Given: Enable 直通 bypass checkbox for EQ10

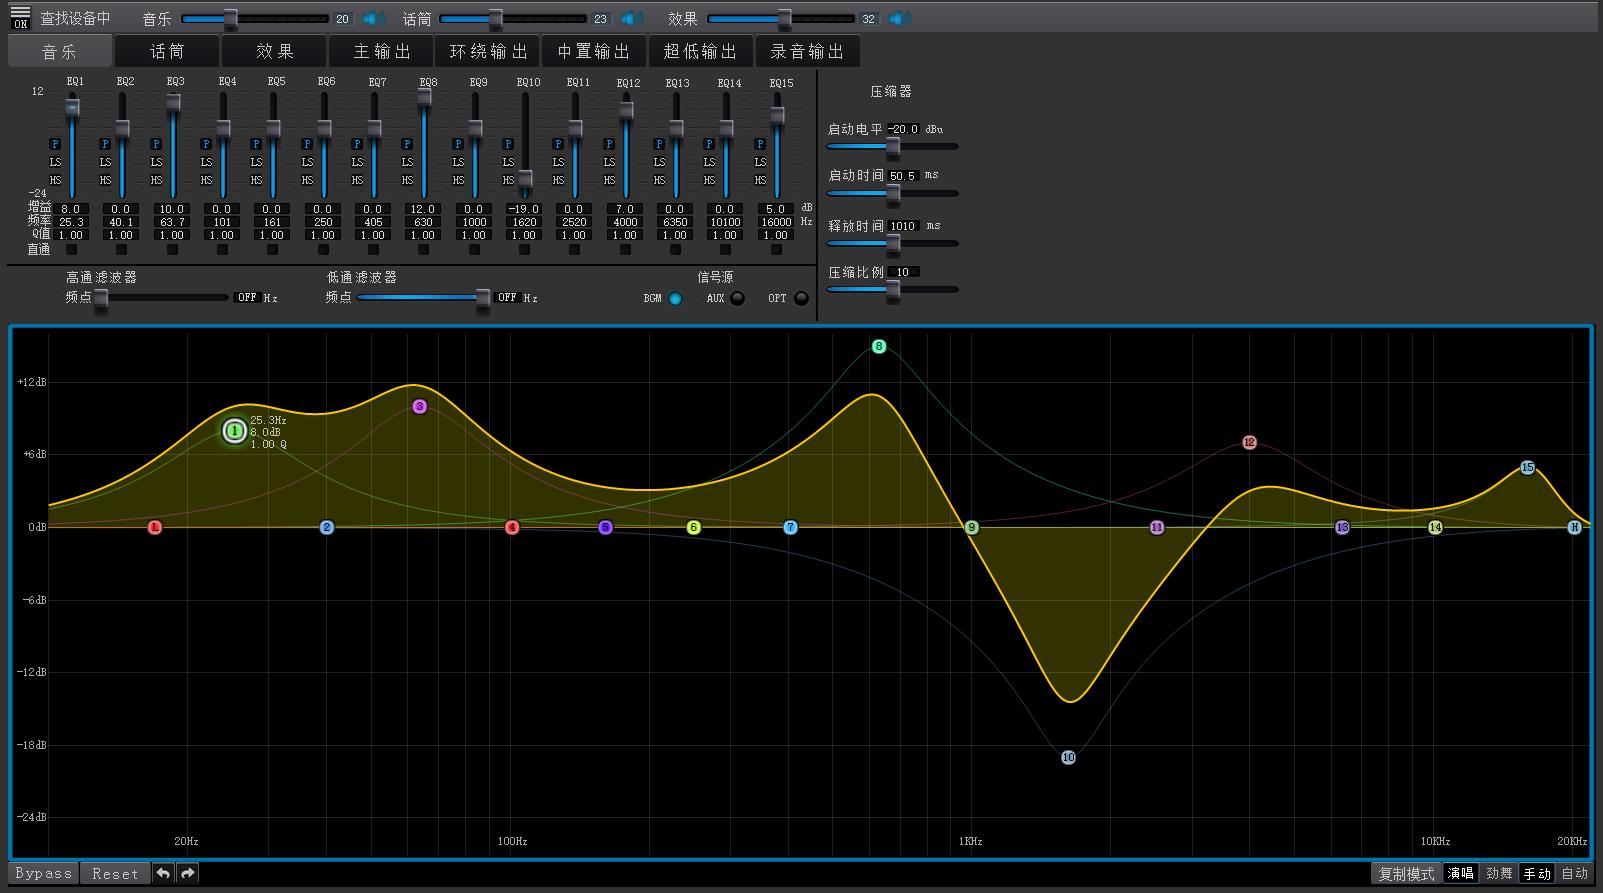Looking at the screenshot, I should pyautogui.click(x=524, y=249).
